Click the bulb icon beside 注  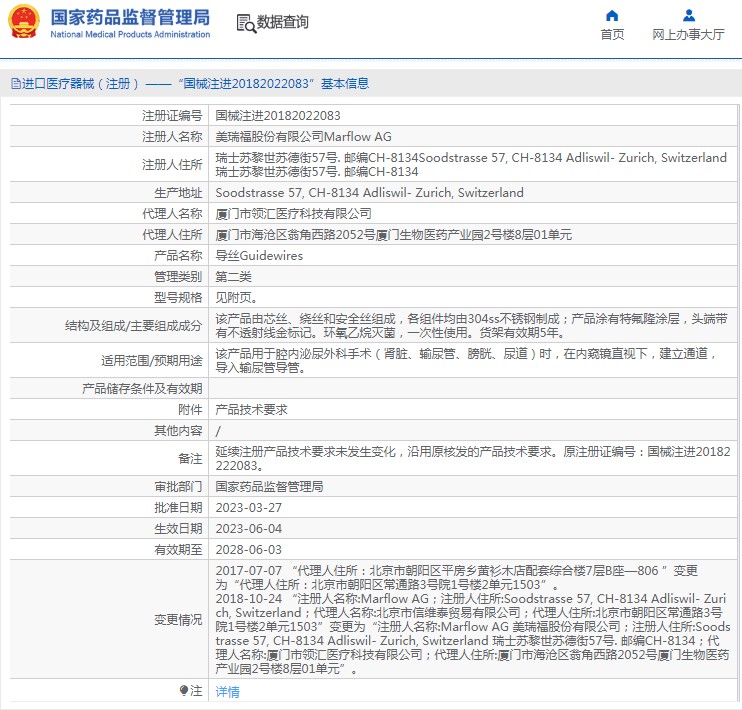point(184,691)
